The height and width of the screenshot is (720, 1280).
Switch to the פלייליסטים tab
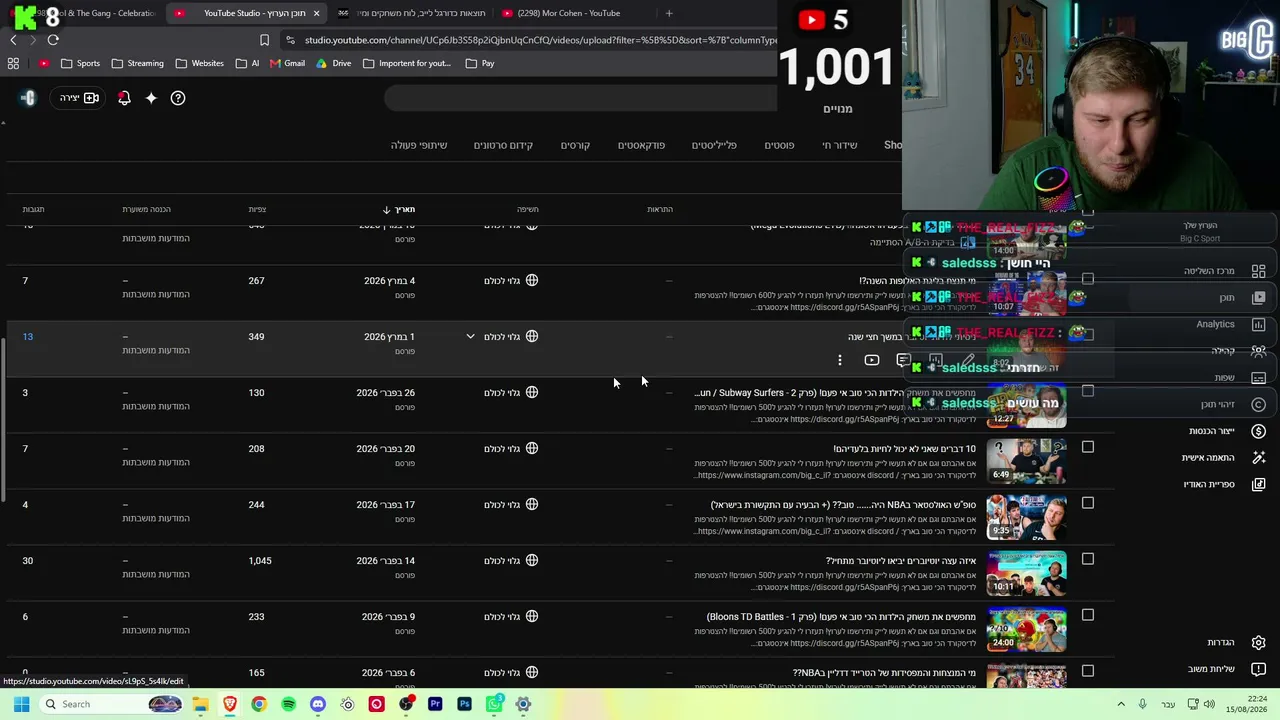coord(714,145)
